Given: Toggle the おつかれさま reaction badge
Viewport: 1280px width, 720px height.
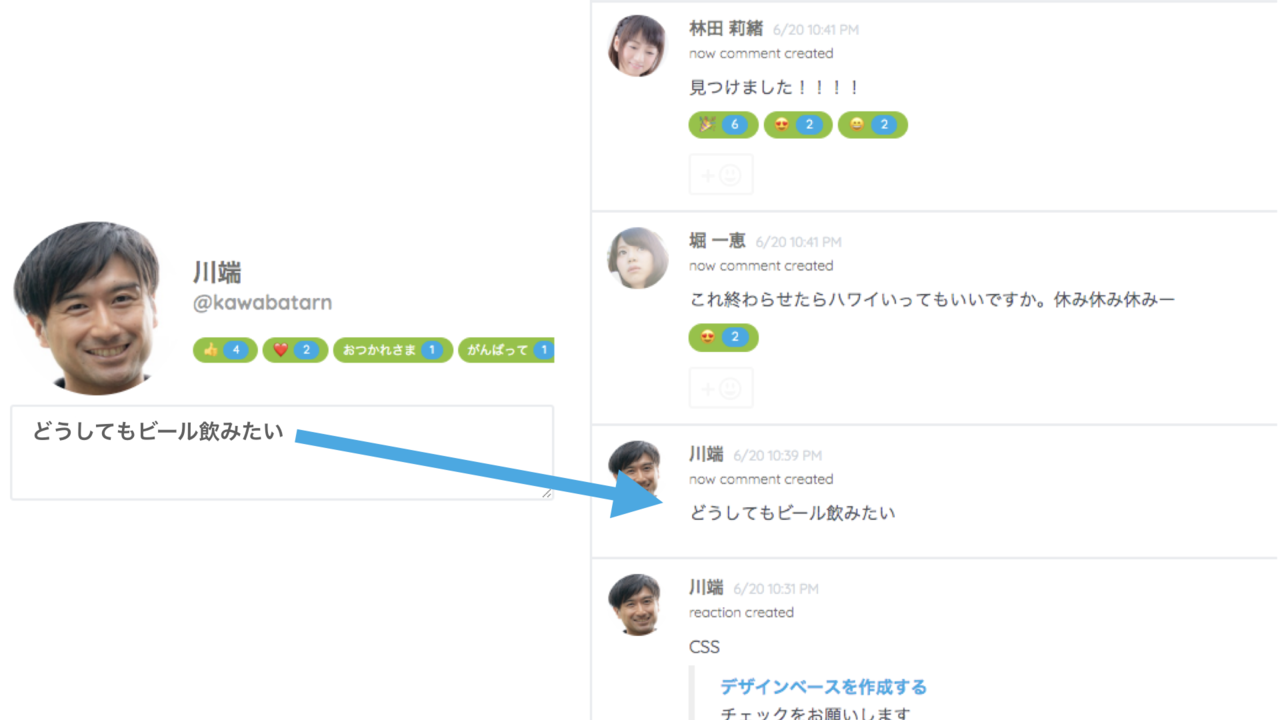Looking at the screenshot, I should pyautogui.click(x=393, y=350).
